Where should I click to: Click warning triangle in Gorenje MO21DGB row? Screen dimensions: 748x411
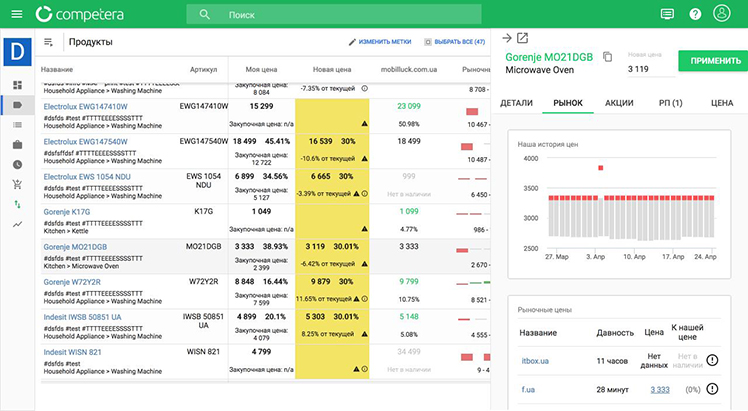pos(364,264)
